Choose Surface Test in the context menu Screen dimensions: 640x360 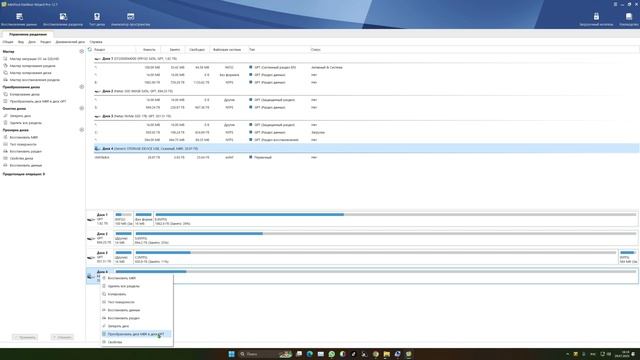[137, 302]
